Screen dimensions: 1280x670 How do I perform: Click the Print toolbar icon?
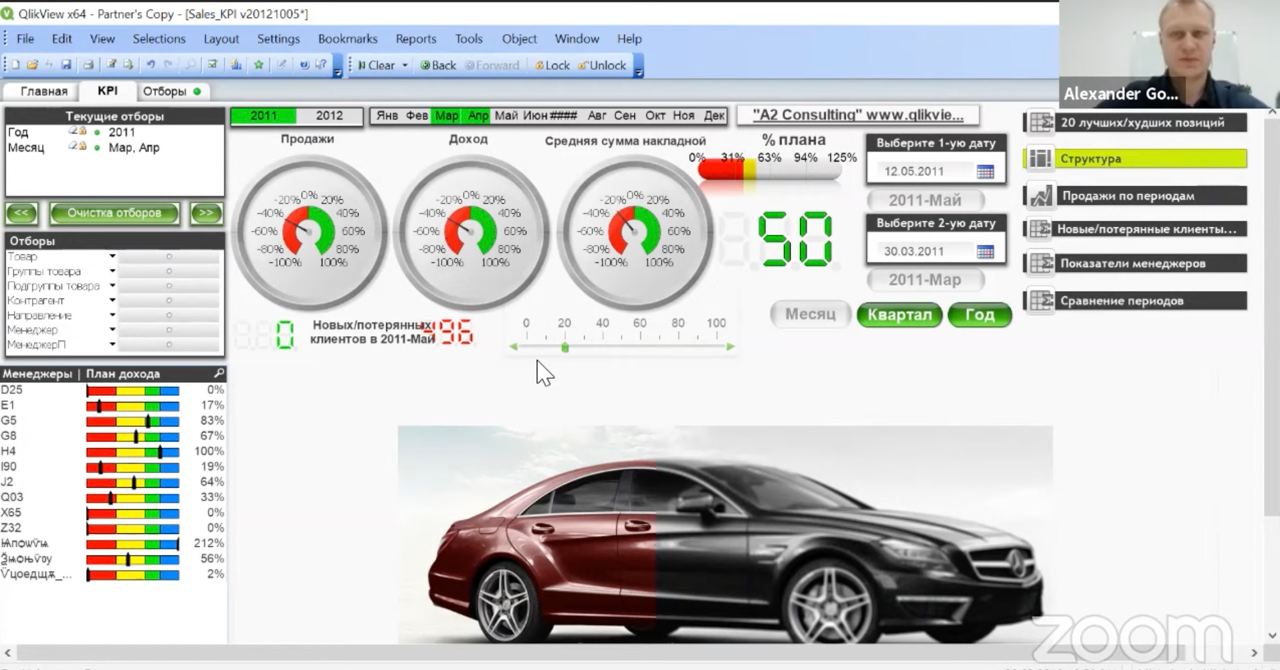point(88,65)
